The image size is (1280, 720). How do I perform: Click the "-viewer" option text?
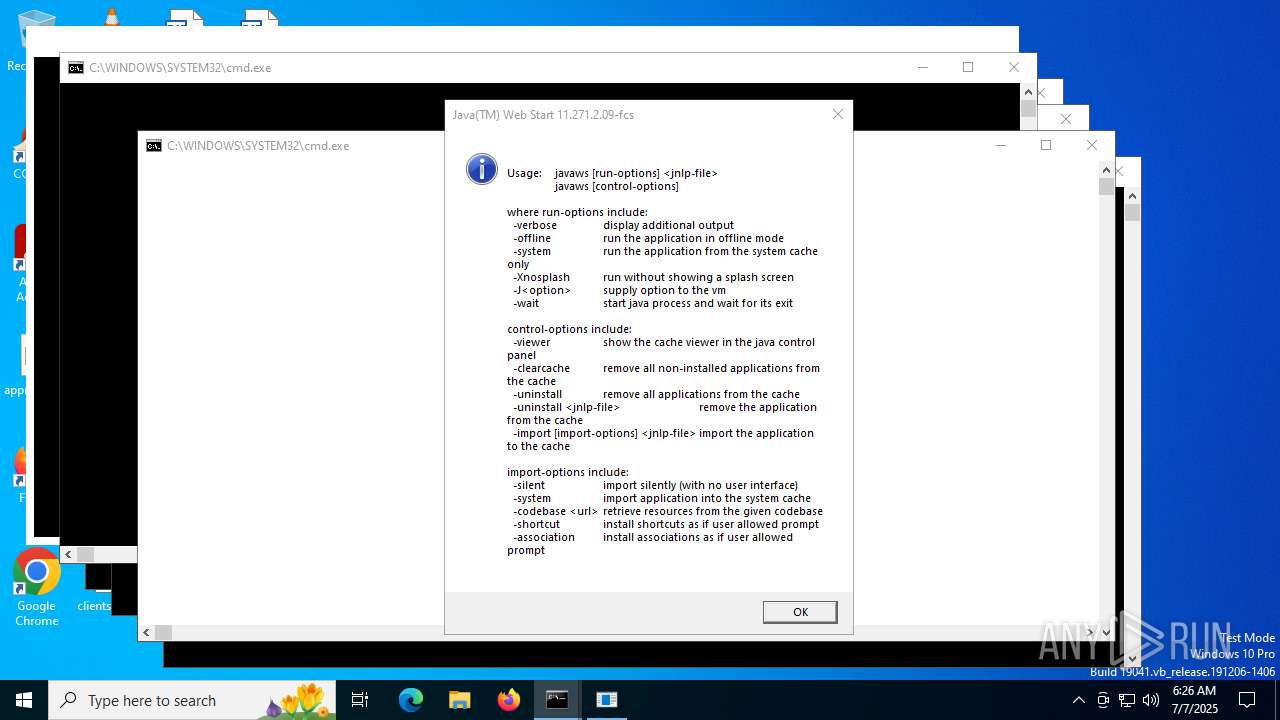point(531,342)
